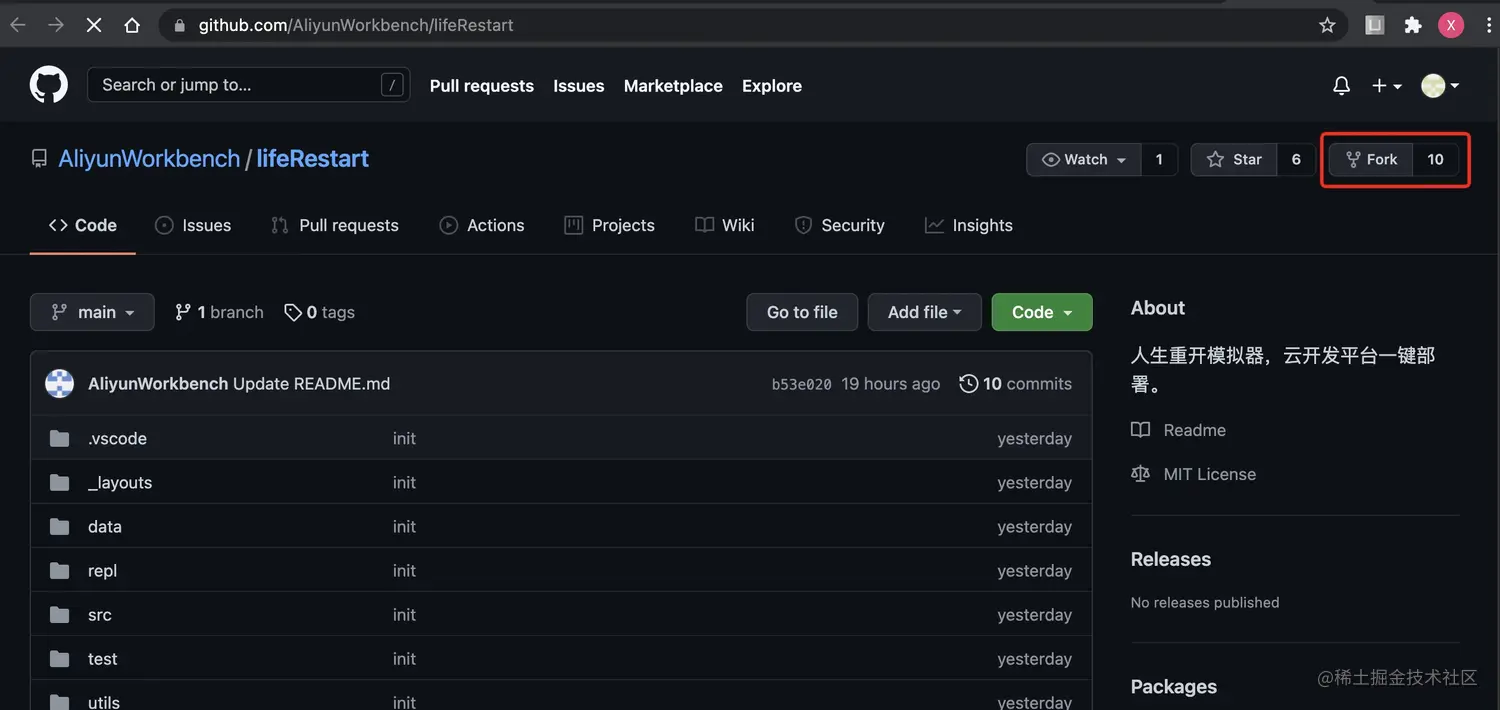Open commit hash b53e020
This screenshot has width=1500, height=710.
point(802,384)
